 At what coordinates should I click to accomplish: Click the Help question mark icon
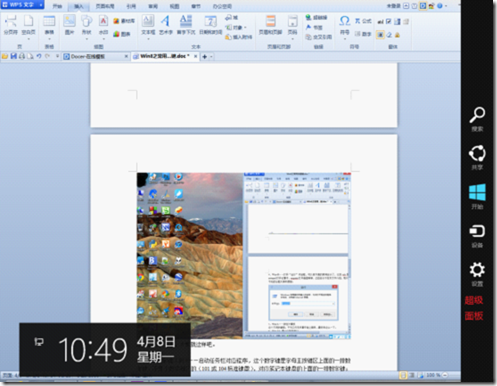[x=440, y=6]
